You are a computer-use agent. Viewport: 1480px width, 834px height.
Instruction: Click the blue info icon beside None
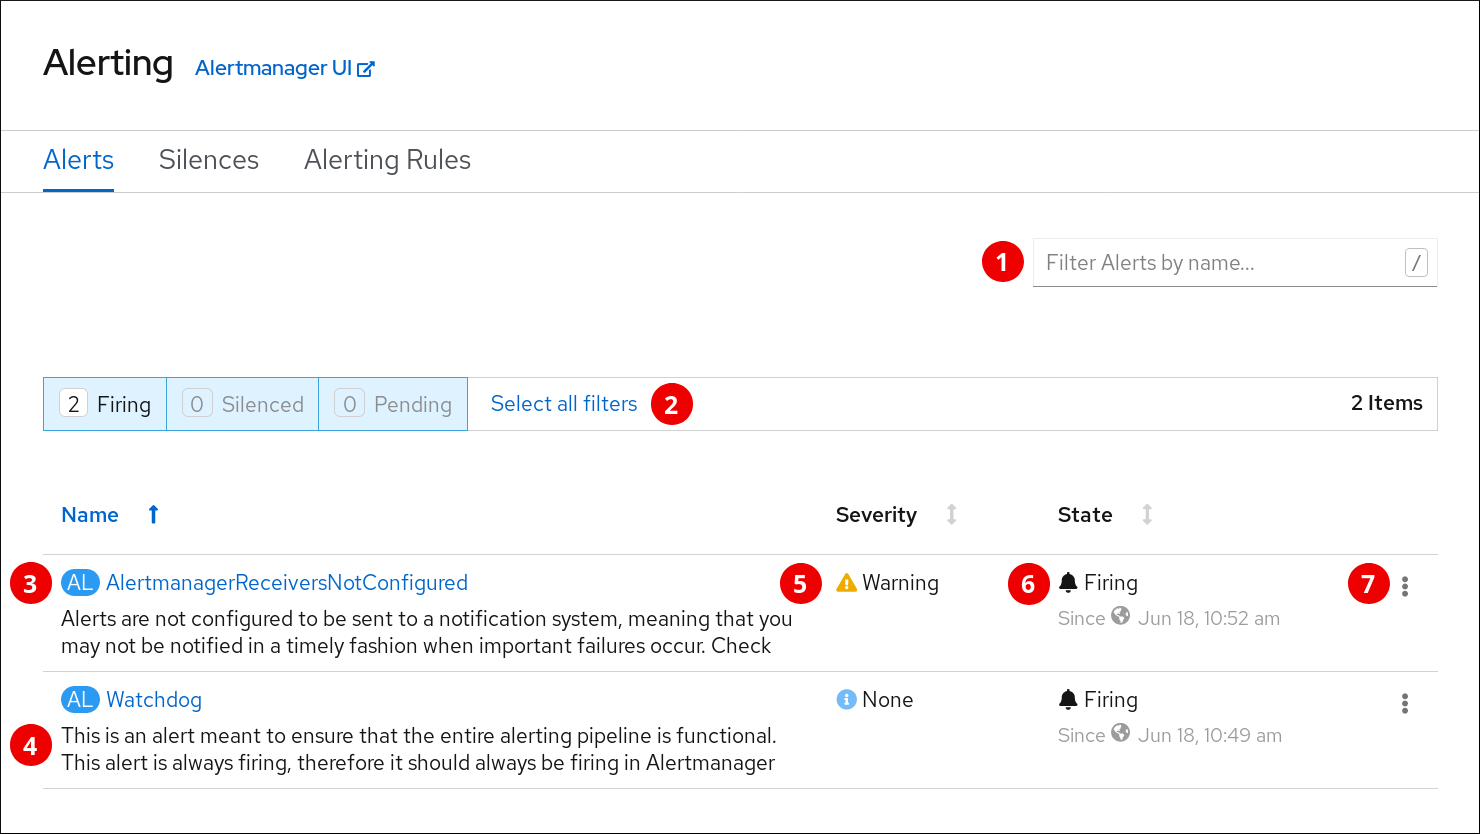(x=846, y=700)
